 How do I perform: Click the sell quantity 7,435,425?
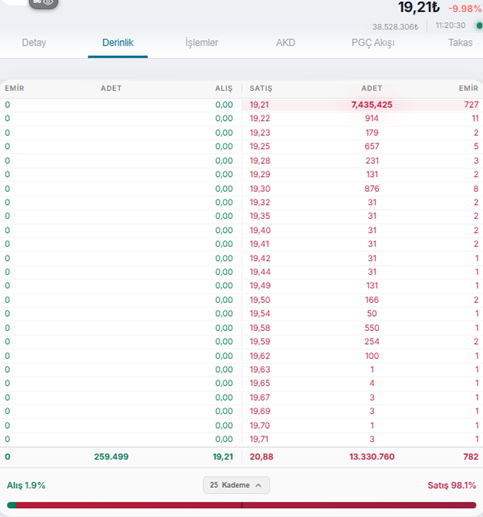[372, 105]
